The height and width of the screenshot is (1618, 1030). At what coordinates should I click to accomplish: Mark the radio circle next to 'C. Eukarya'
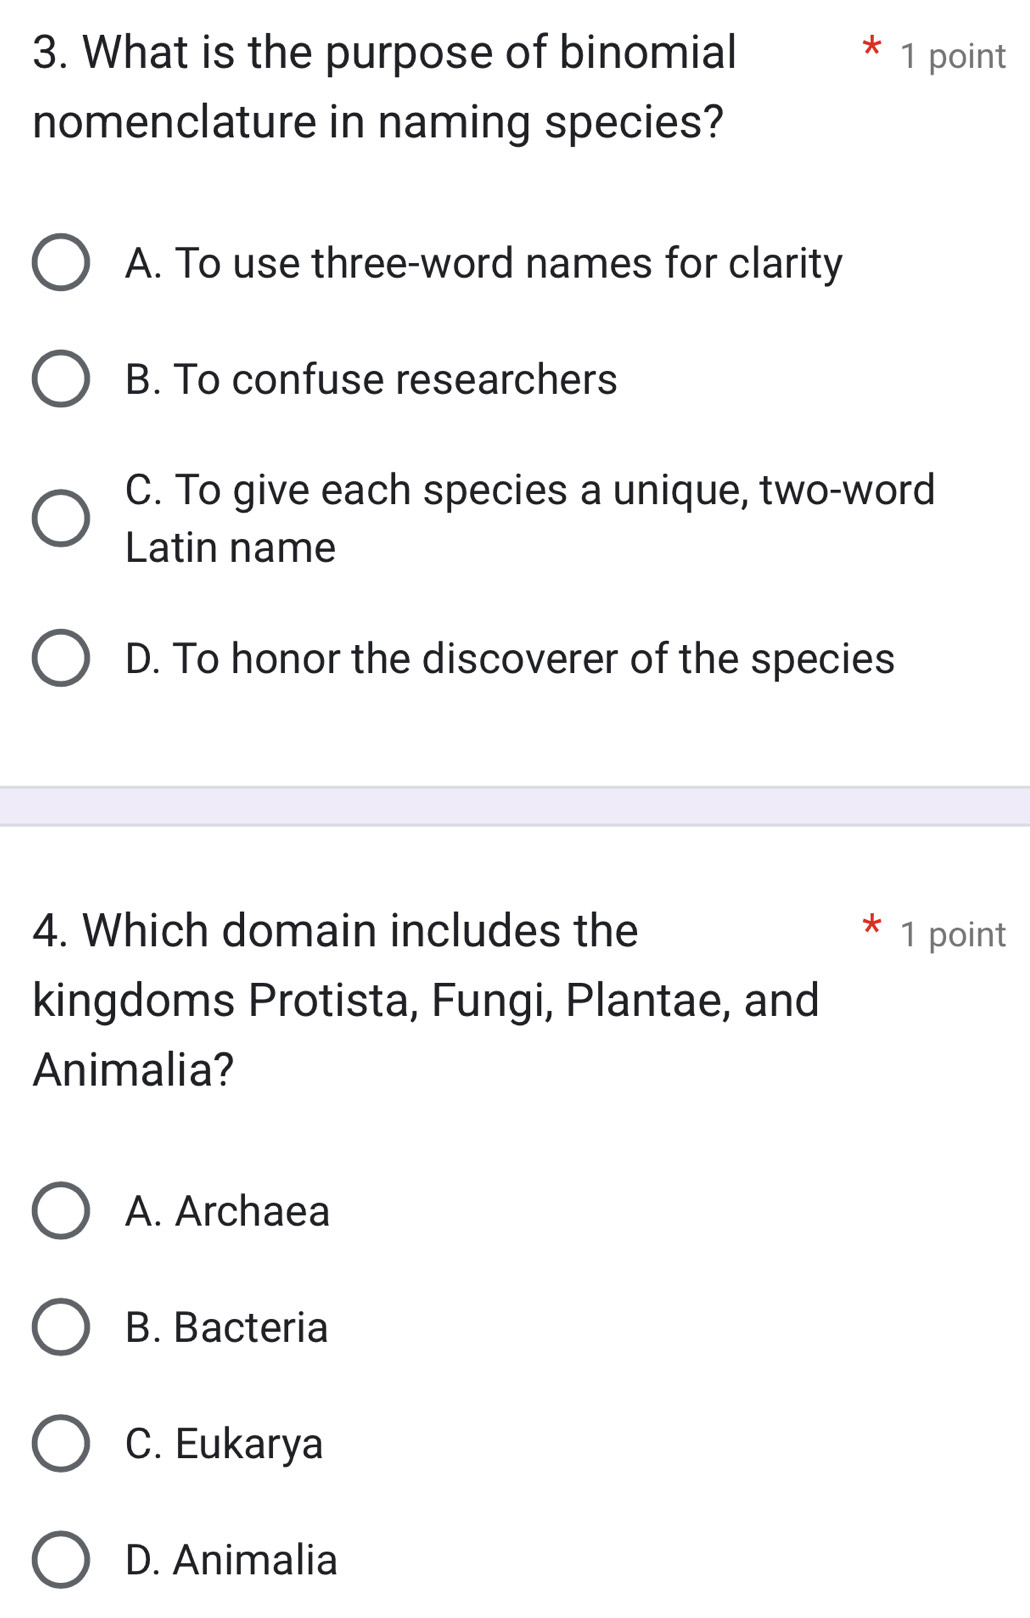[x=61, y=1443]
